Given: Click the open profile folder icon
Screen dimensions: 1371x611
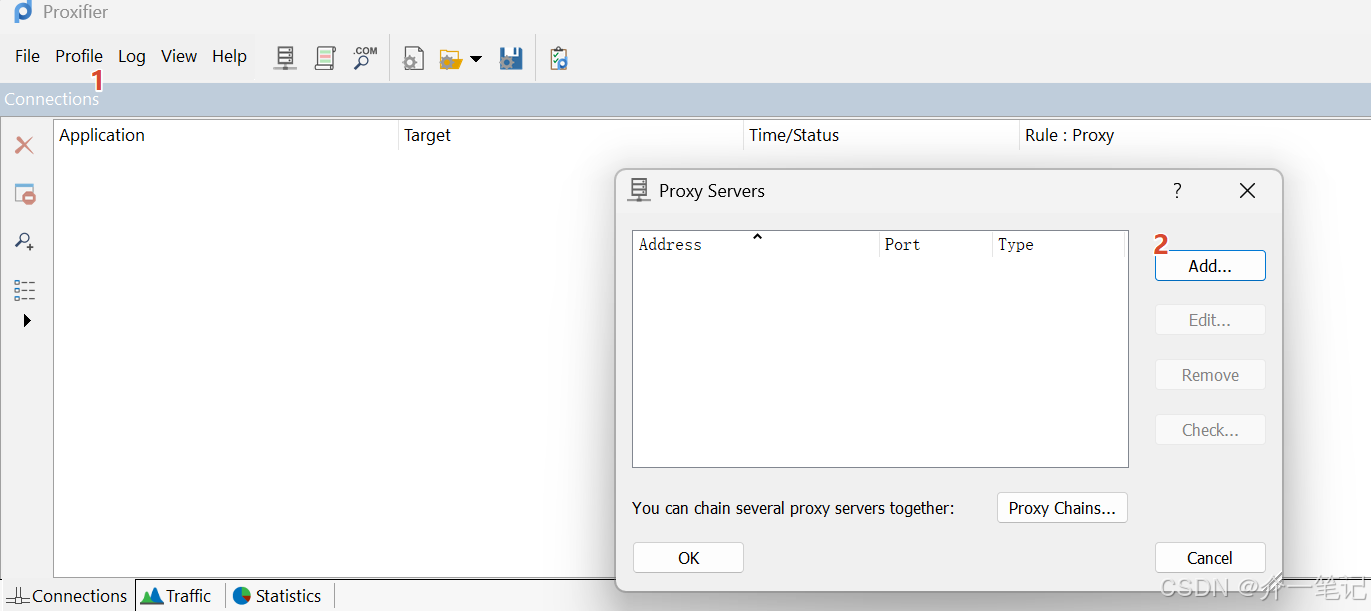Looking at the screenshot, I should point(450,59).
